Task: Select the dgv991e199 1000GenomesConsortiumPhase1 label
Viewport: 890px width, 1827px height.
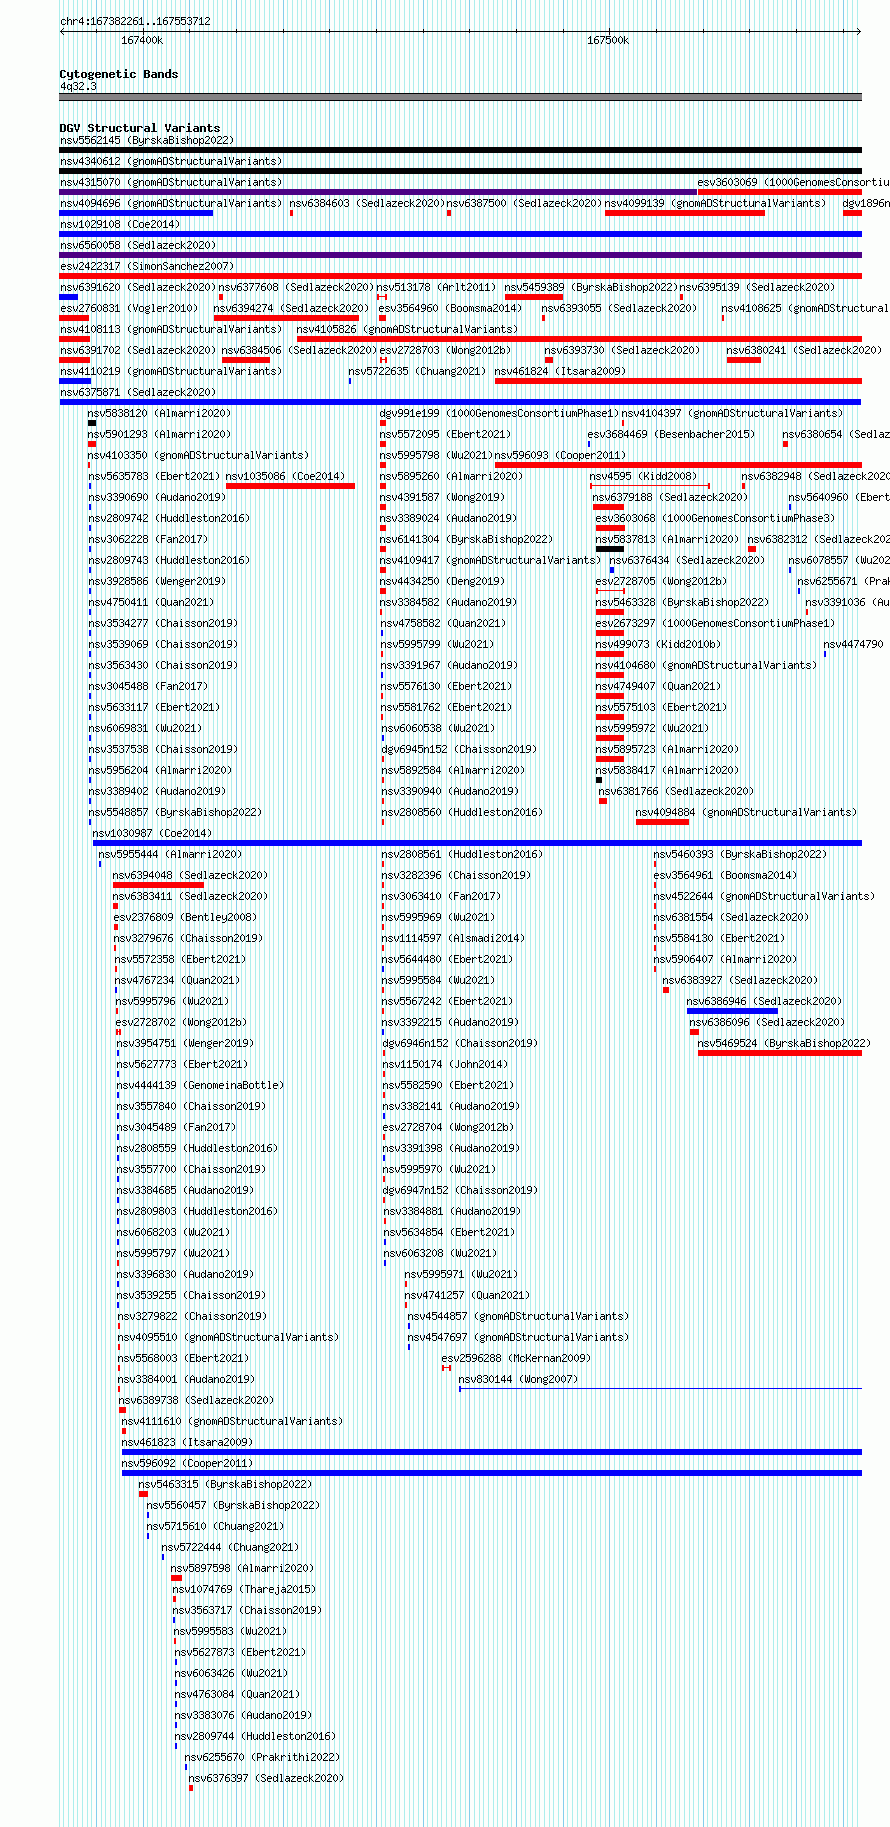Action: (x=499, y=413)
